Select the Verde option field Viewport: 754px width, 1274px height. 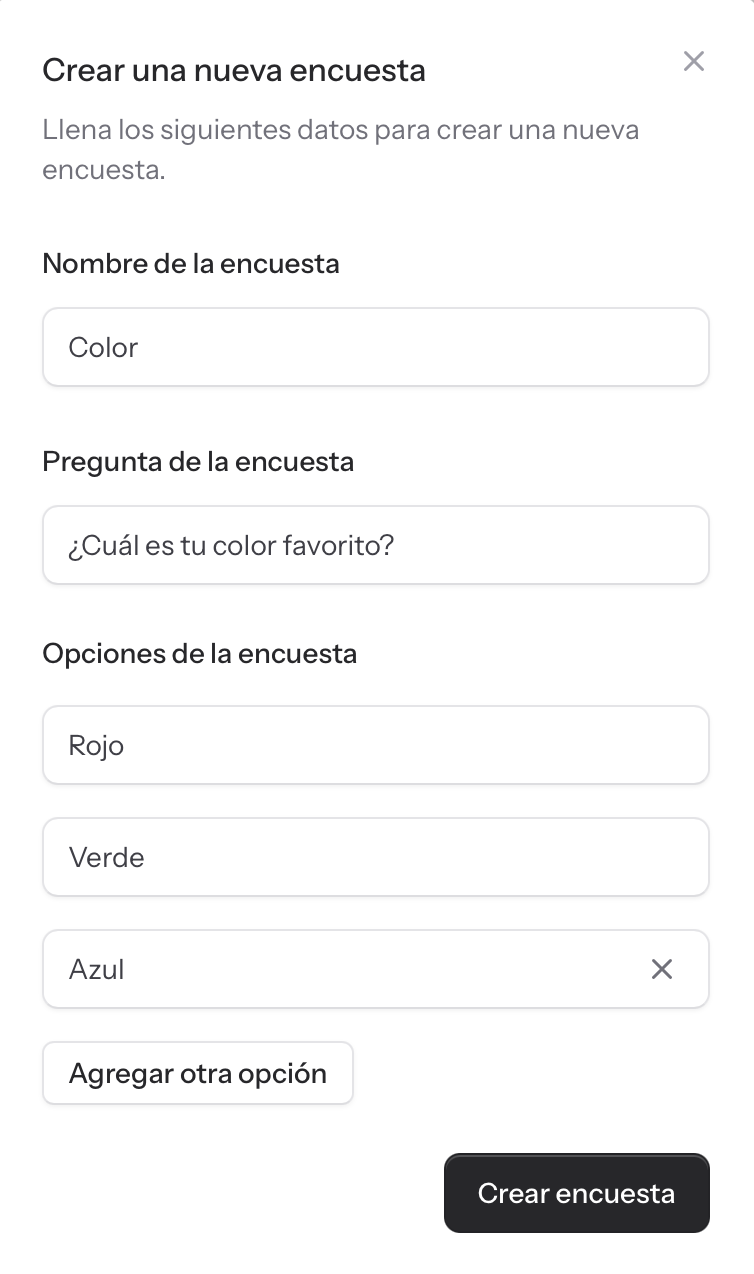pos(376,857)
